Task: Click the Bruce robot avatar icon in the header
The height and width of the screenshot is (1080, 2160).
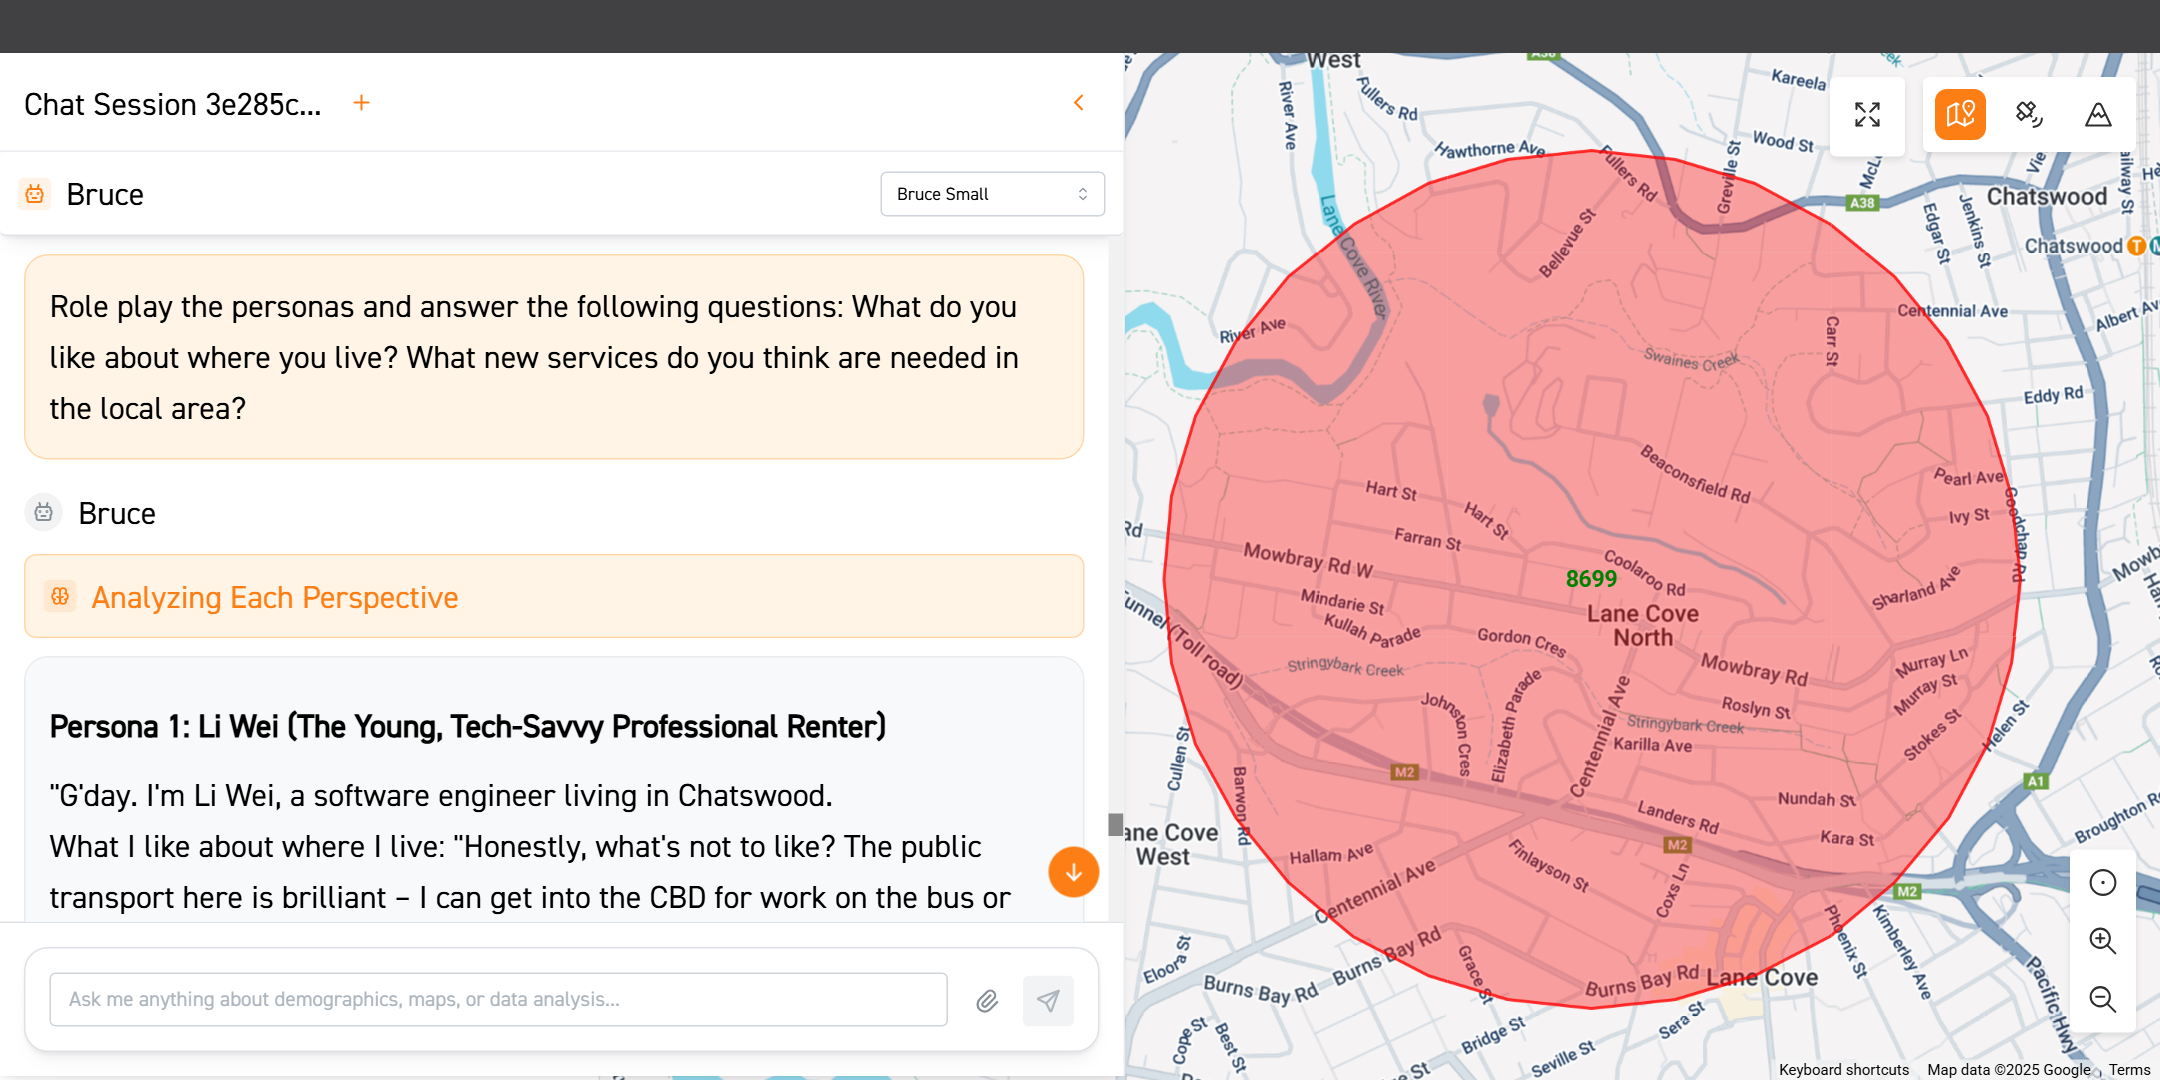Action: click(35, 194)
